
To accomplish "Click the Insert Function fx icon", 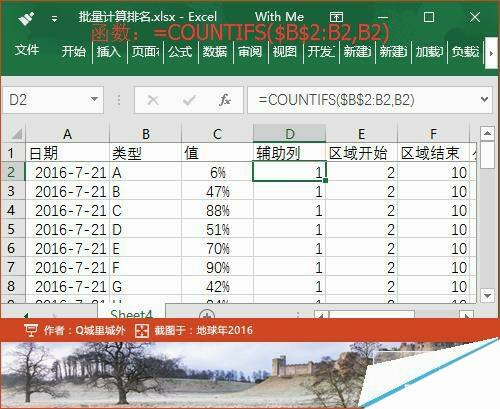I will 225,100.
